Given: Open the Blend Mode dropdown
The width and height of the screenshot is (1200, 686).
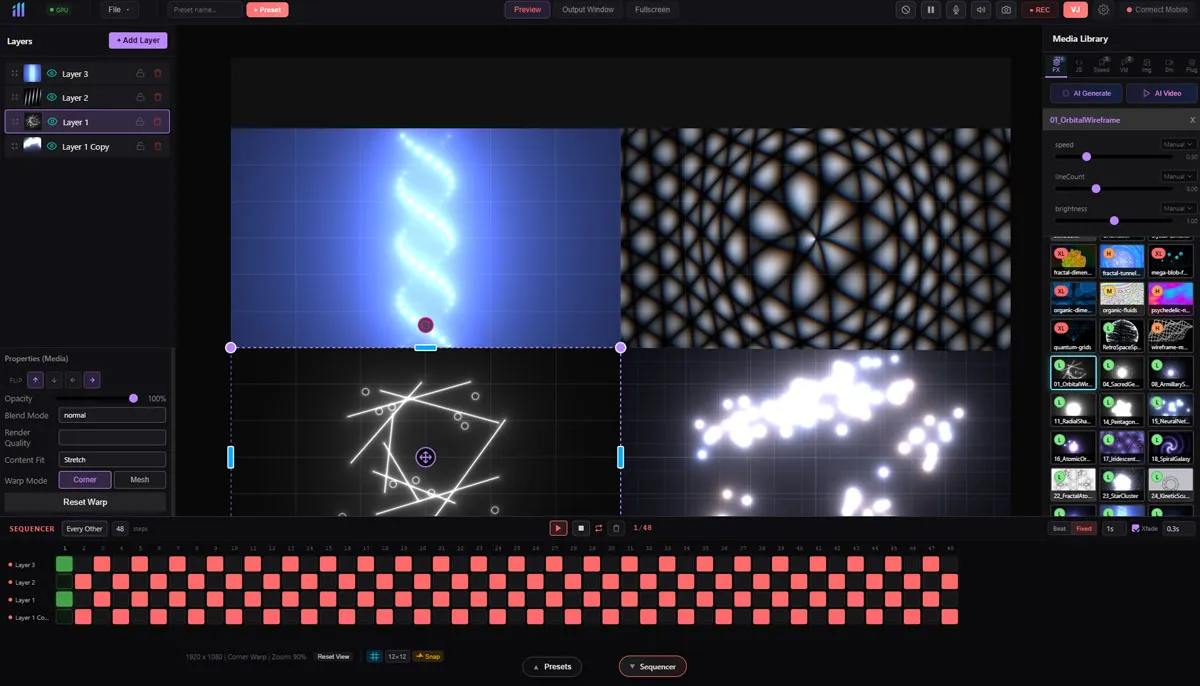Looking at the screenshot, I should 111,415.
